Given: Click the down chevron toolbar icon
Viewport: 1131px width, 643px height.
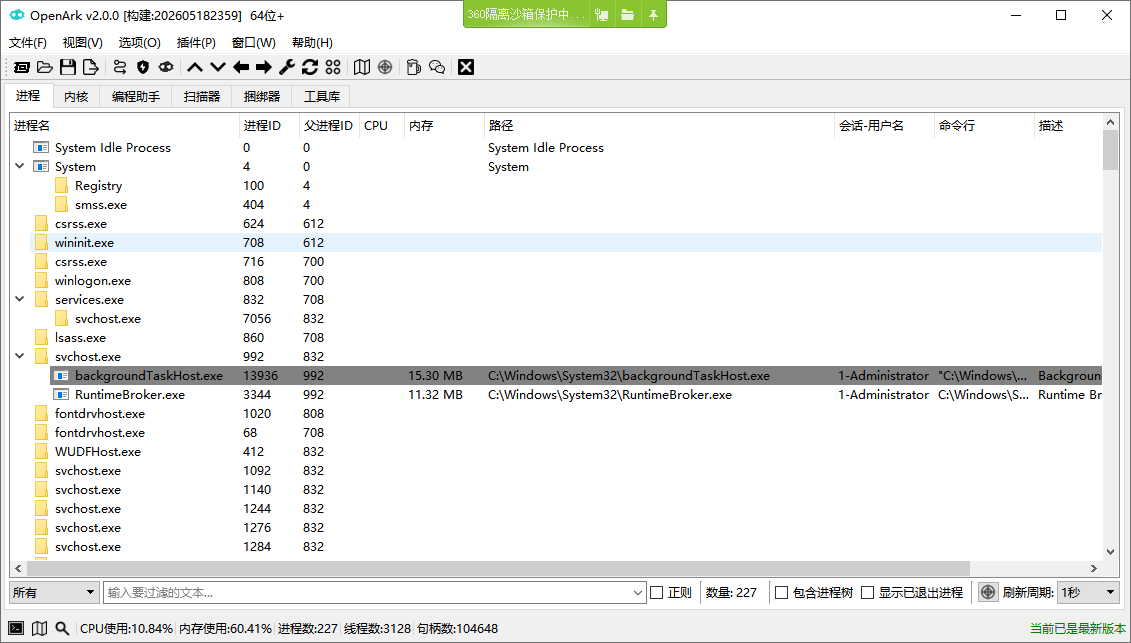Looking at the screenshot, I should (218, 67).
